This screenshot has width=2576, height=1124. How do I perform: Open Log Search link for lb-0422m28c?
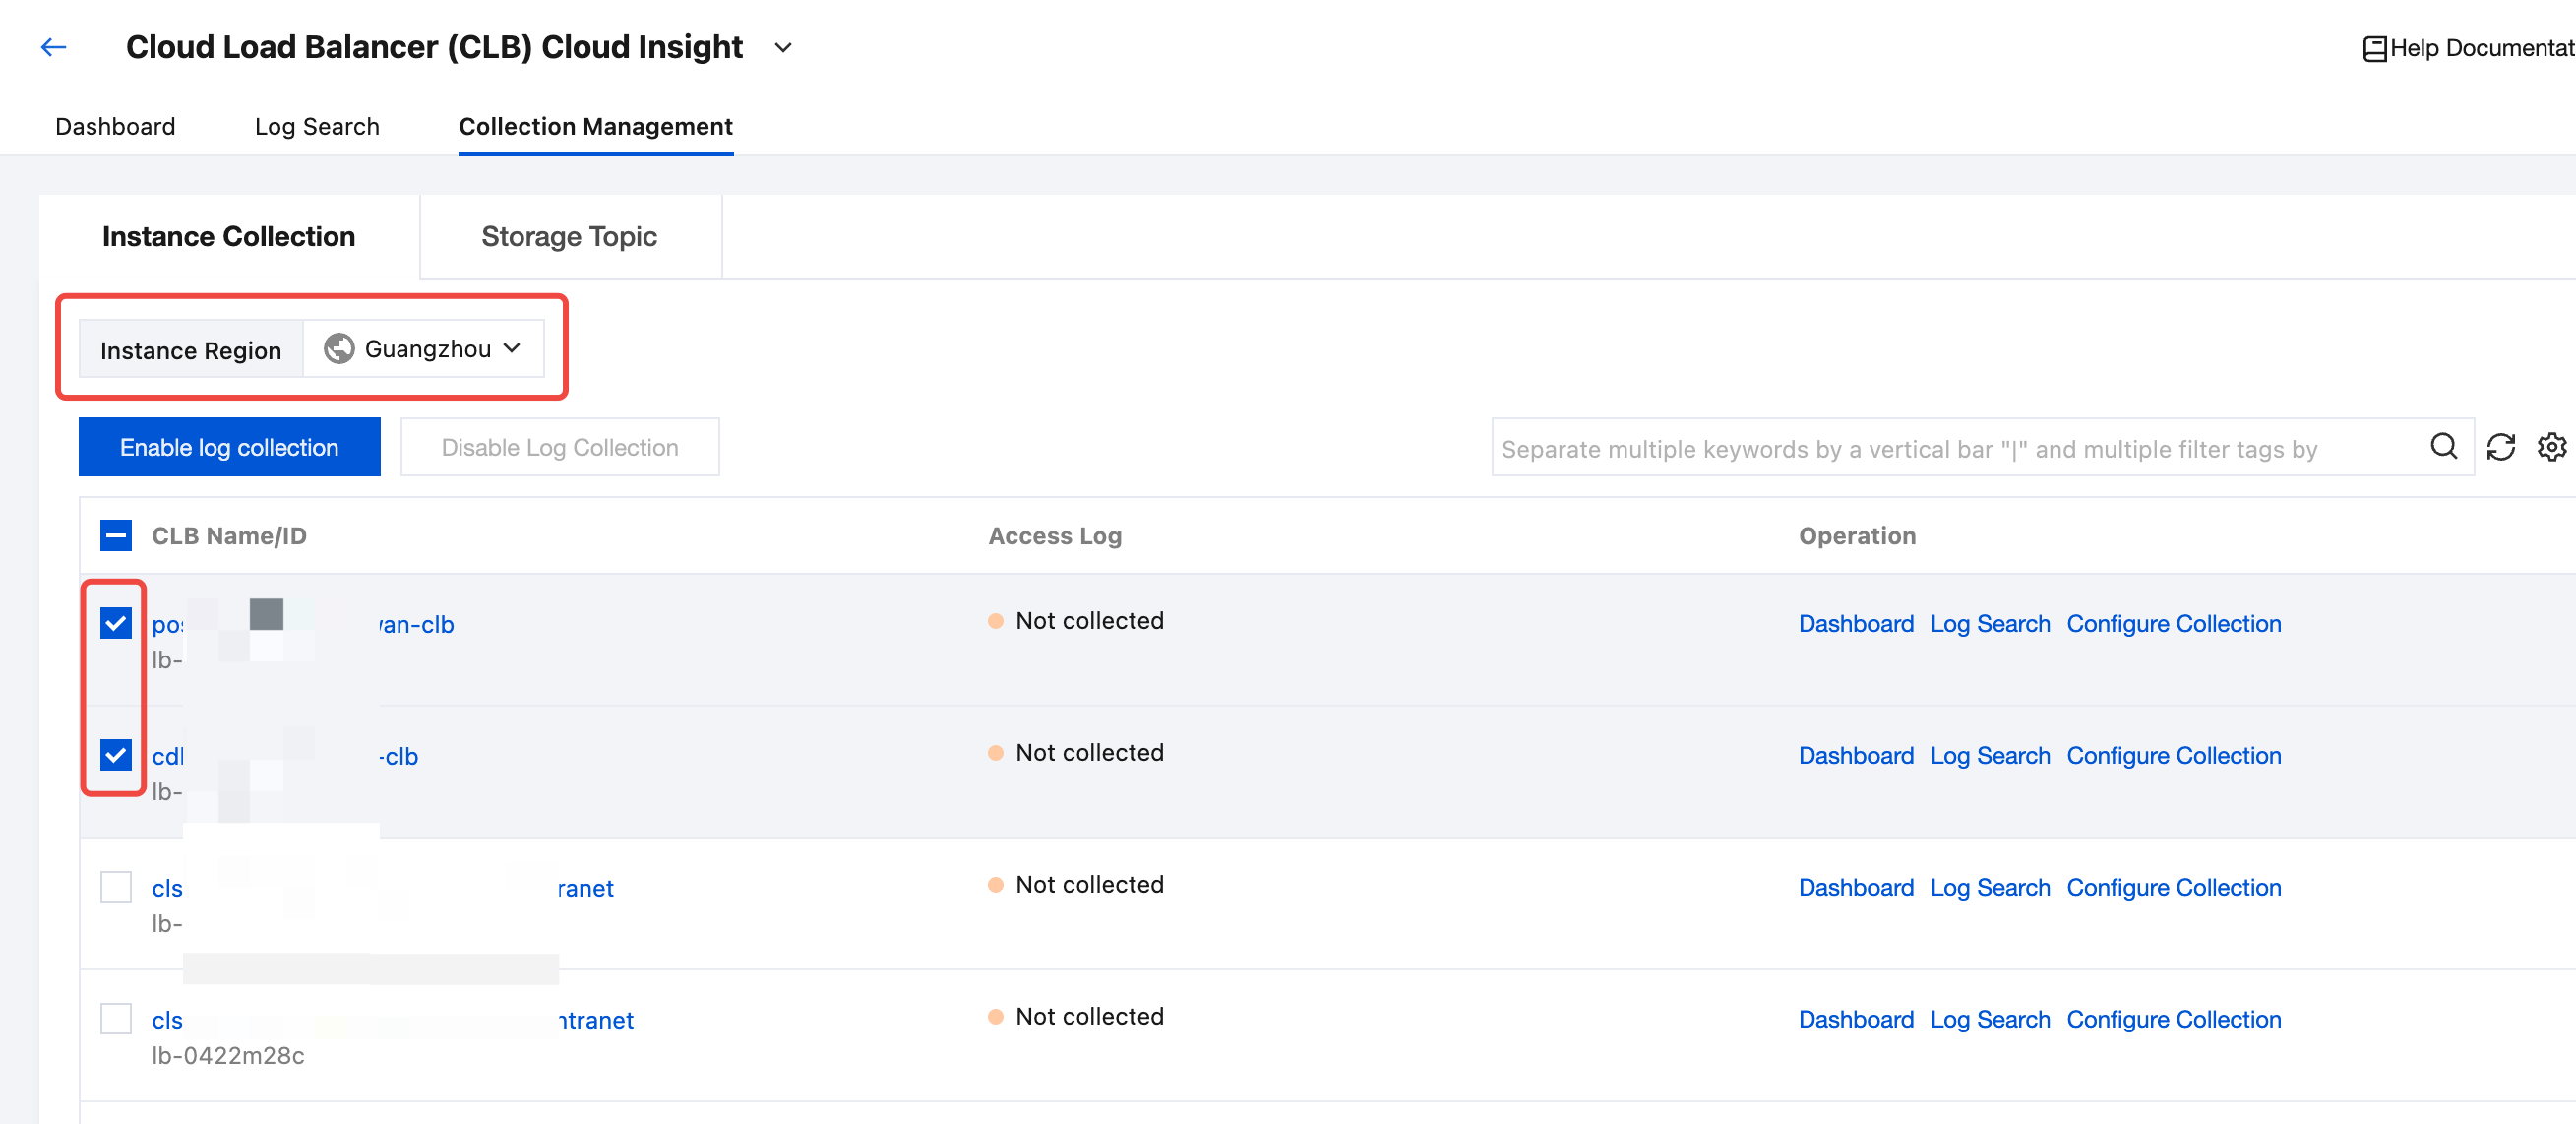click(1989, 1019)
